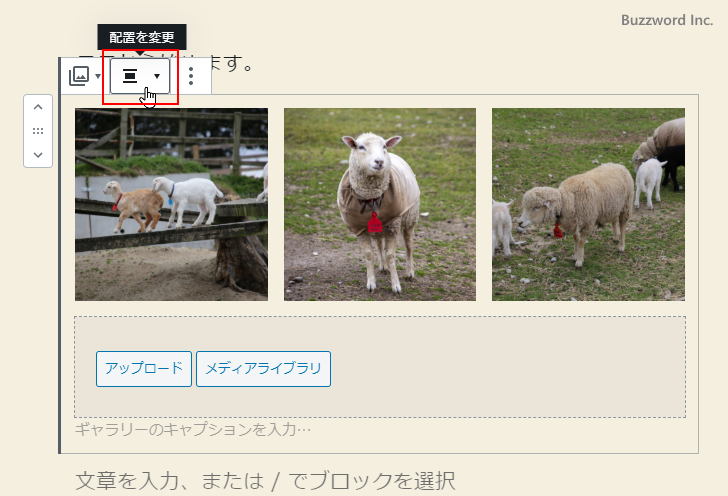Click the paragraph text above the gallery

click(x=234, y=63)
